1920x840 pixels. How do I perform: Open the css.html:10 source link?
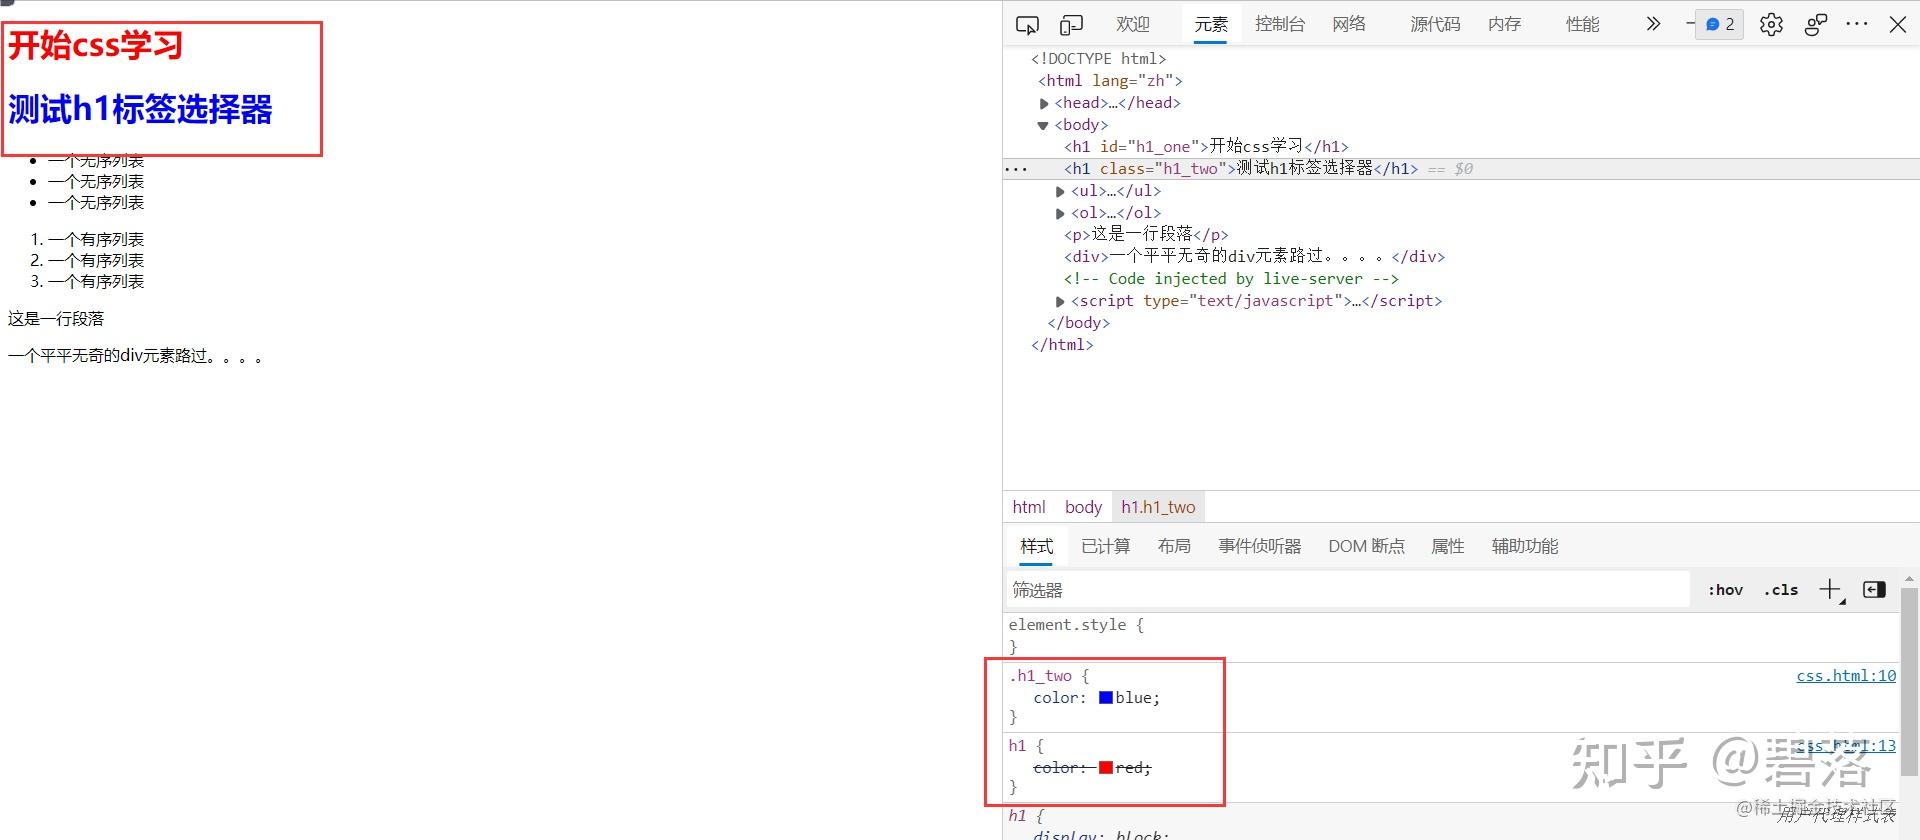coord(1846,676)
